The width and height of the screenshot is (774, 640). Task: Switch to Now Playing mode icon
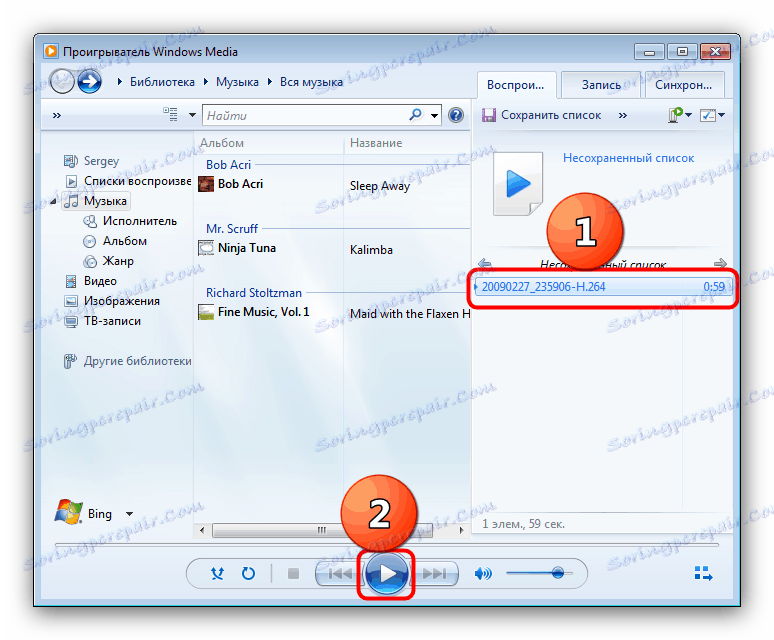point(703,573)
